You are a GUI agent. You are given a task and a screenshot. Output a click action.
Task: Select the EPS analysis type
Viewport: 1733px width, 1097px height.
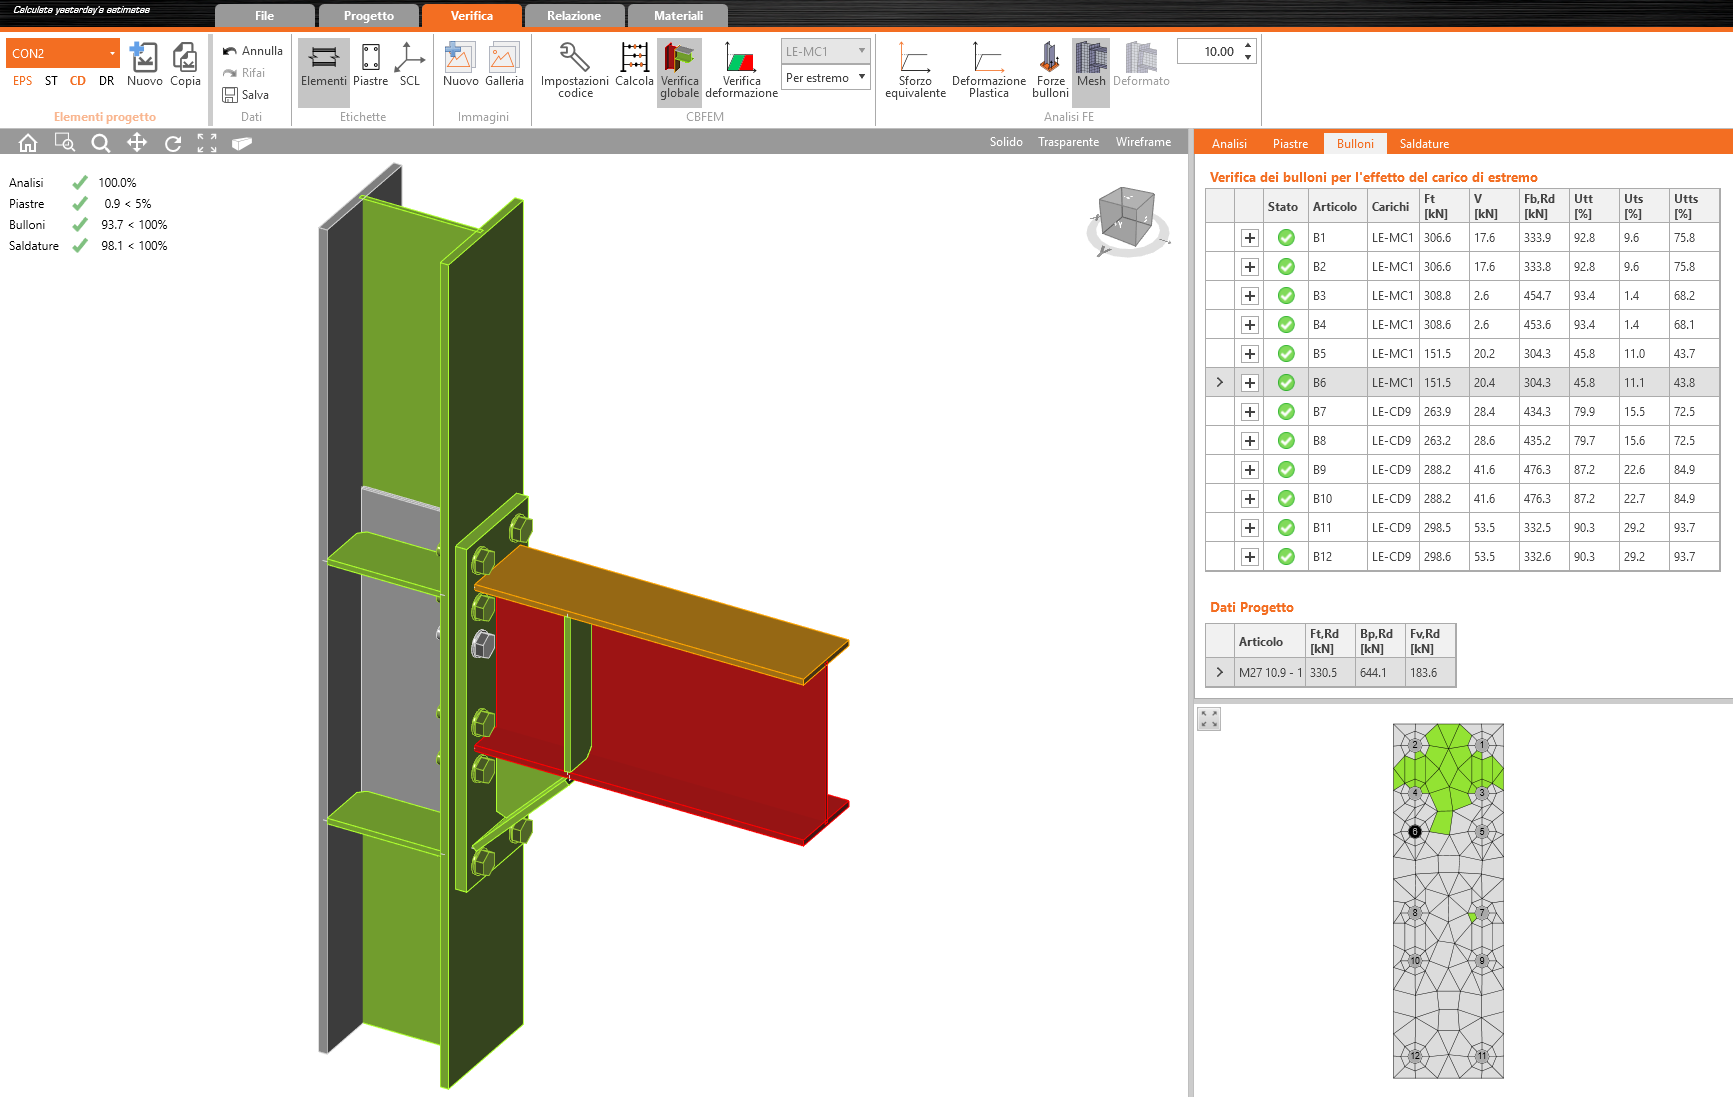pos(22,81)
